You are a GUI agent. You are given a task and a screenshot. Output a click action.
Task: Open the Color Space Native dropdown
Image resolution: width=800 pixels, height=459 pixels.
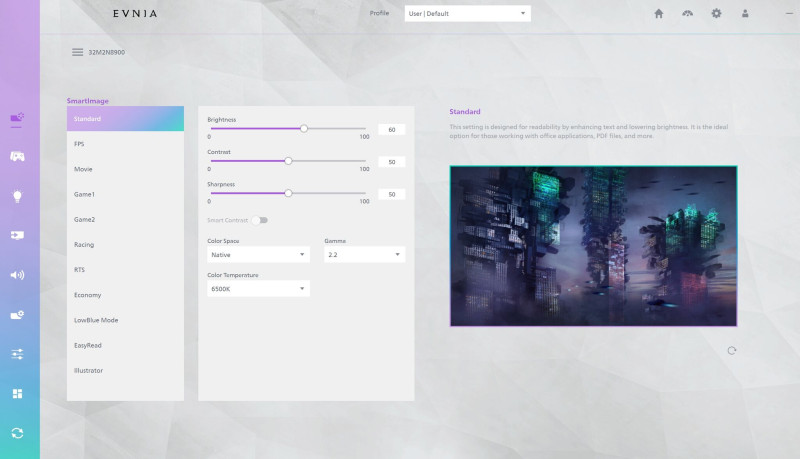pyautogui.click(x=258, y=254)
